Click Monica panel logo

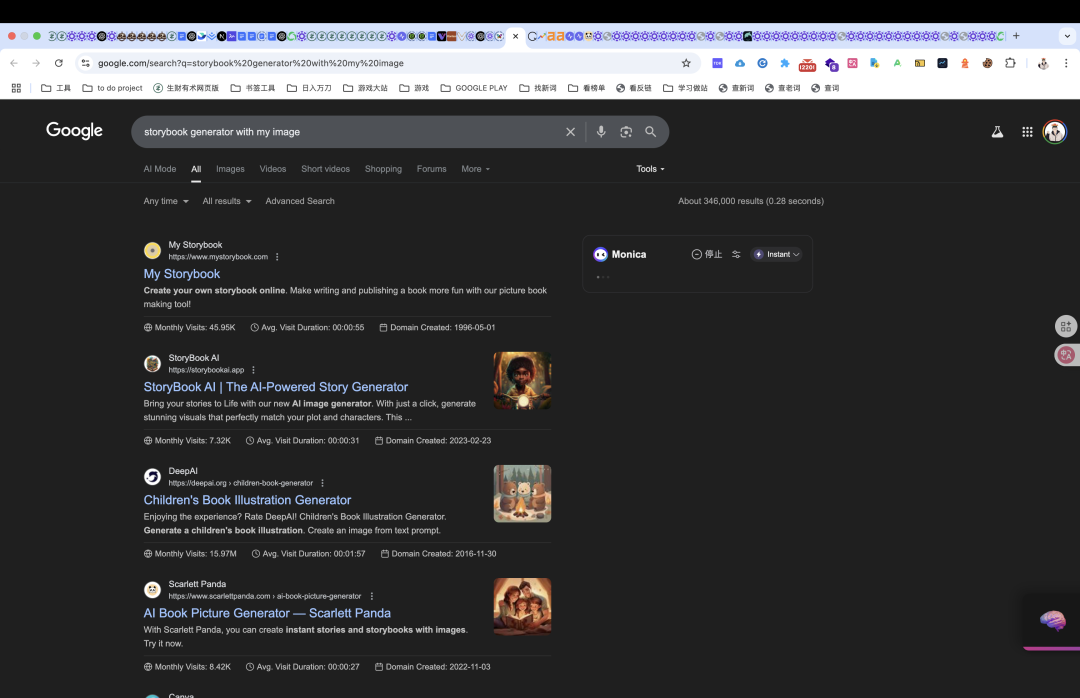601,254
